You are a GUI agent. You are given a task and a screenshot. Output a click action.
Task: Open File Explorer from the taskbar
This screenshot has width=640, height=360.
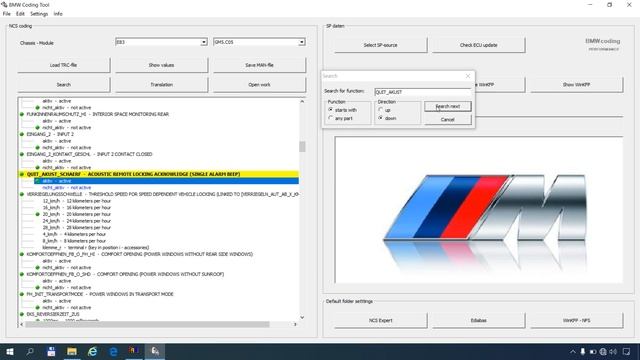(72, 351)
